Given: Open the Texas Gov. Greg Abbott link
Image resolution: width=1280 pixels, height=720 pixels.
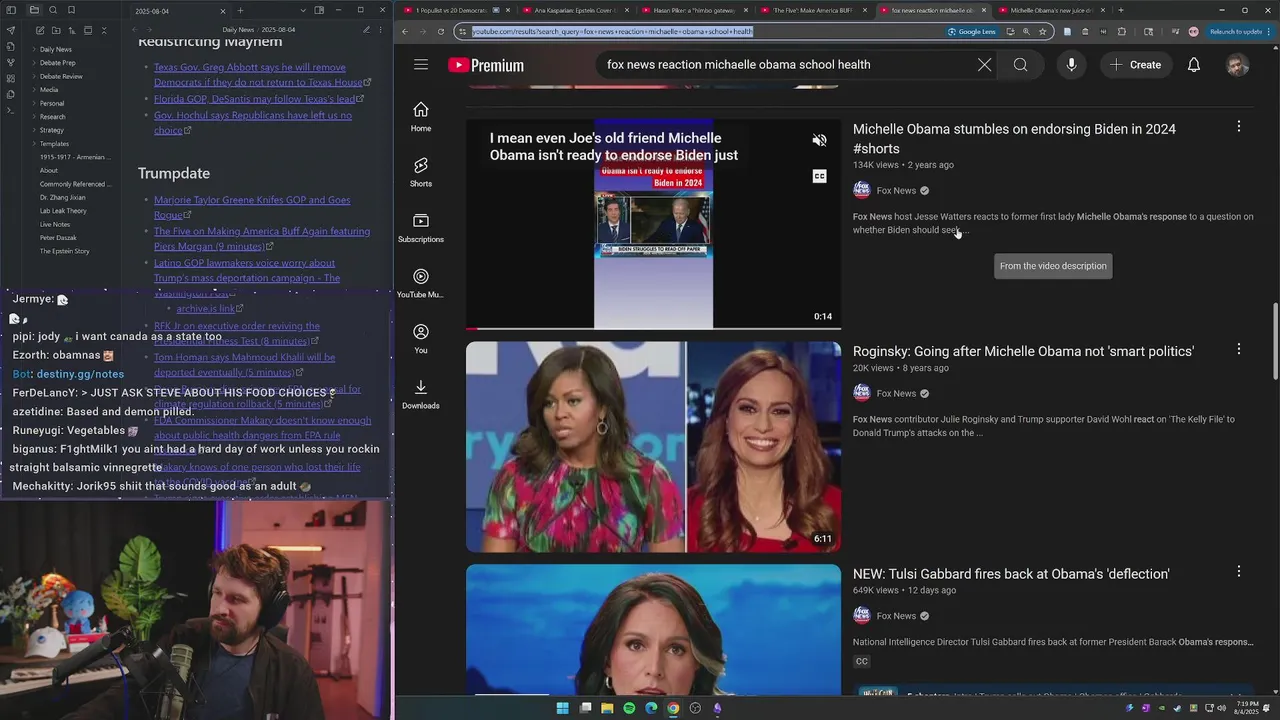Looking at the screenshot, I should (x=258, y=75).
